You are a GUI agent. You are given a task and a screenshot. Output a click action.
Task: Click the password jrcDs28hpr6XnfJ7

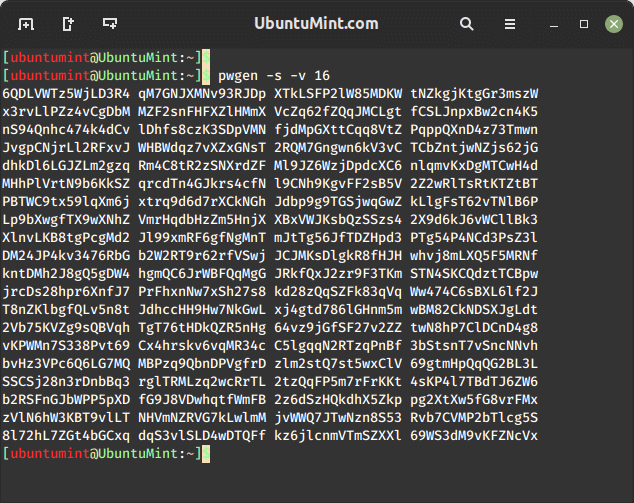(66, 292)
